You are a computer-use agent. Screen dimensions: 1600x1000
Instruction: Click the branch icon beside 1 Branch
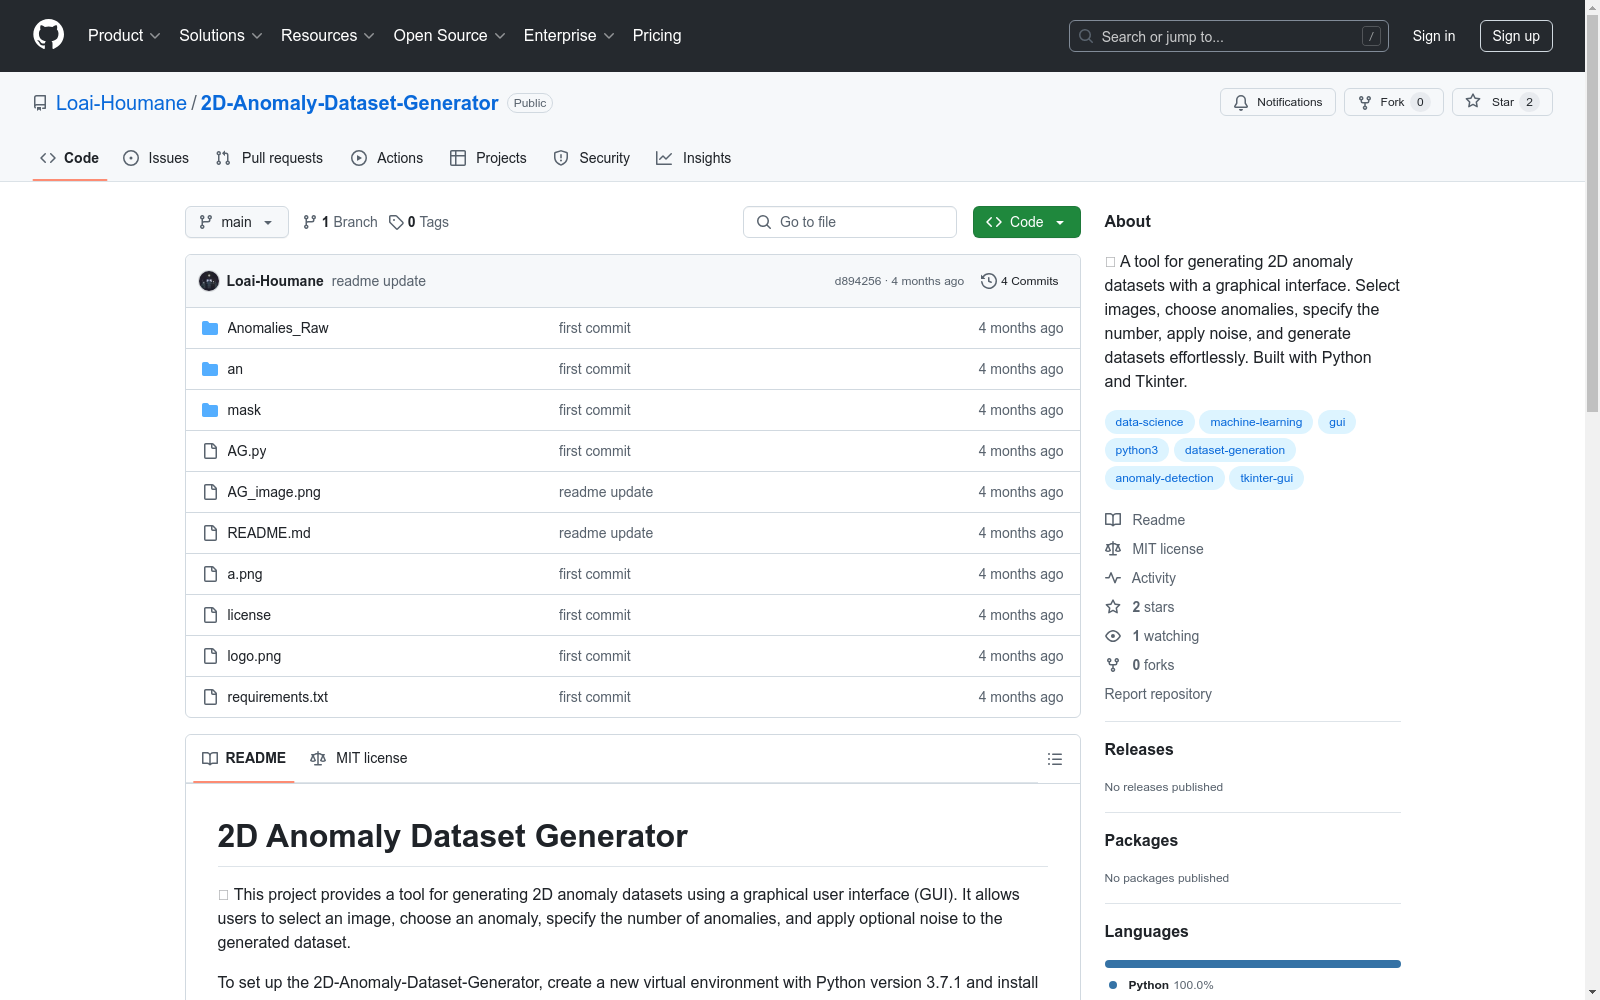pyautogui.click(x=310, y=222)
